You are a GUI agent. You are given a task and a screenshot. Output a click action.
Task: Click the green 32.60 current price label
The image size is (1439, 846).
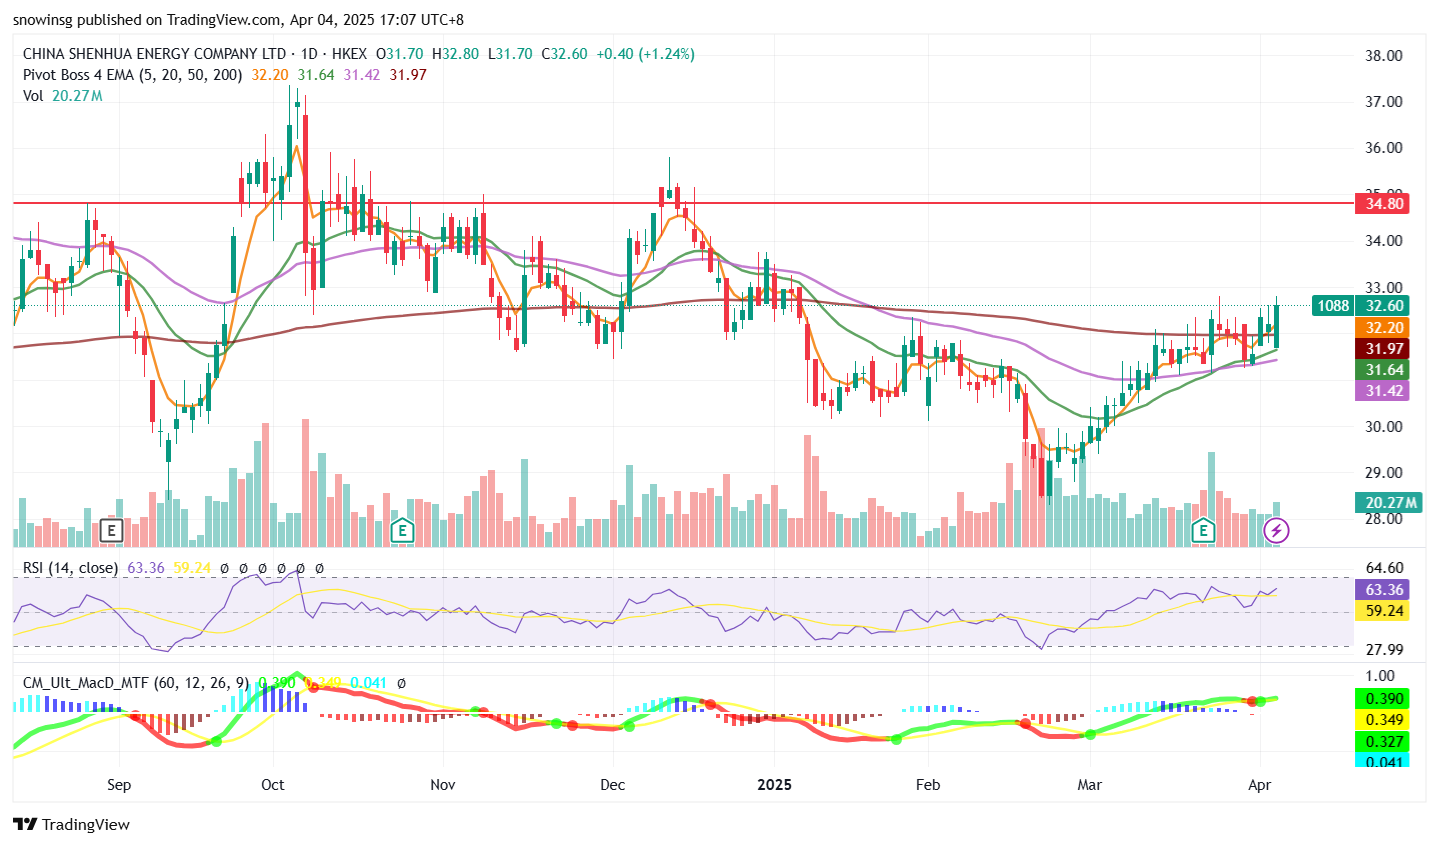coord(1381,306)
